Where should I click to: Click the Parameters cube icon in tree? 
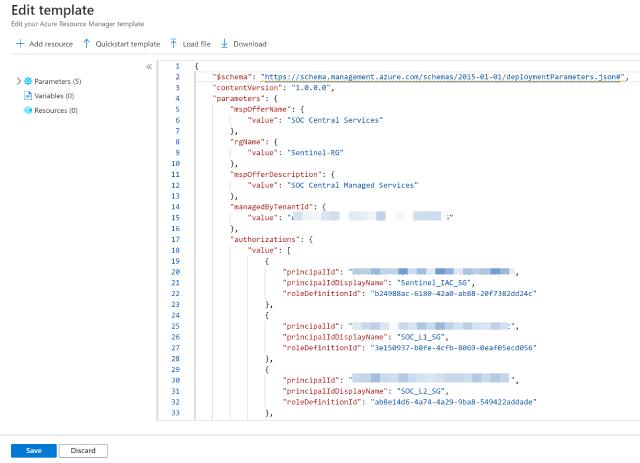click(28, 81)
